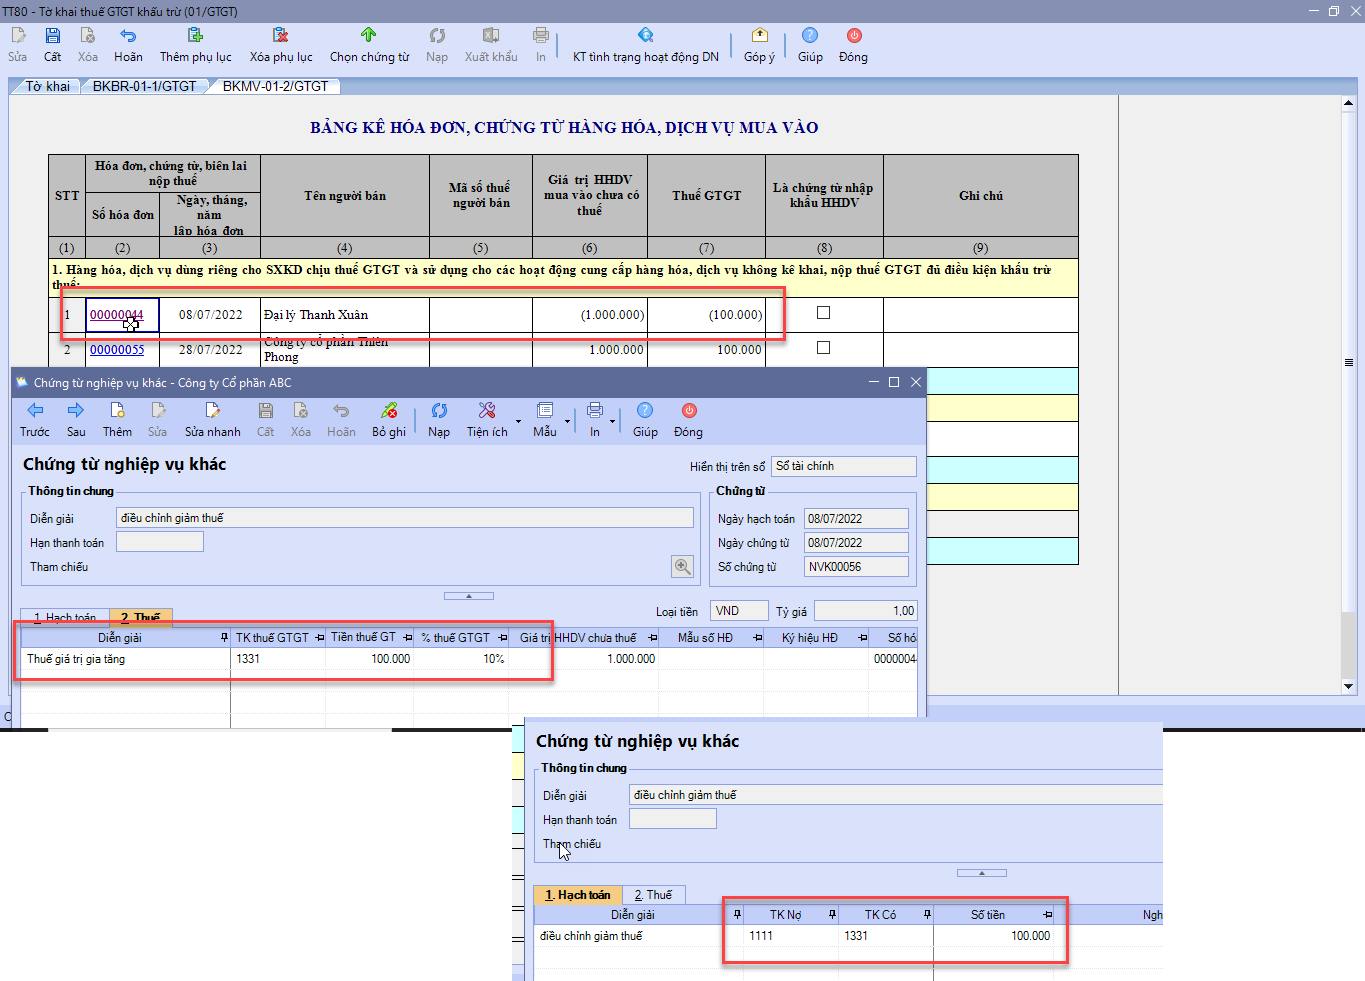Collapse general info panel arrow in voucher window

click(x=469, y=596)
